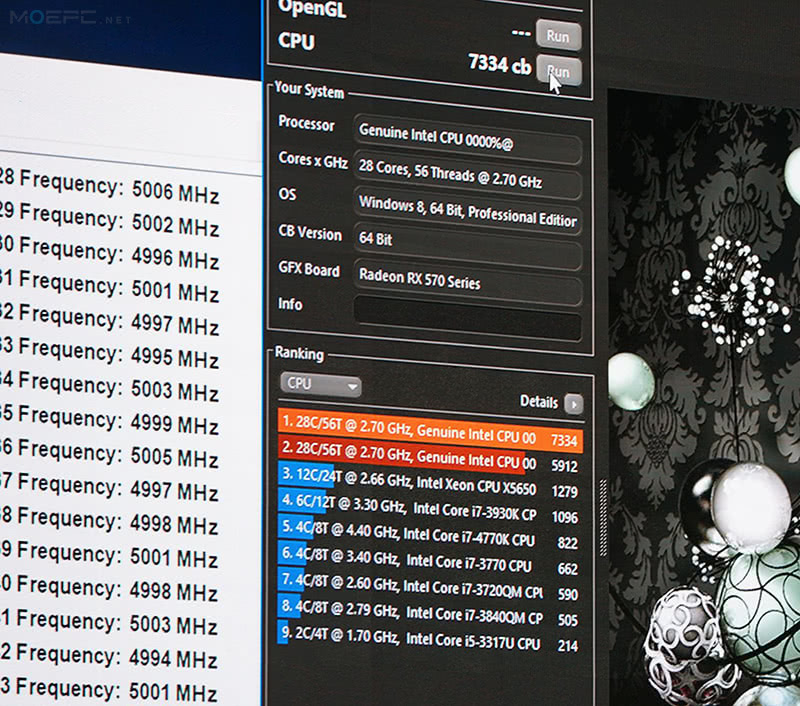Click the ranking list scrollbar grip
Image resolution: width=800 pixels, height=706 pixels.
coord(604,517)
